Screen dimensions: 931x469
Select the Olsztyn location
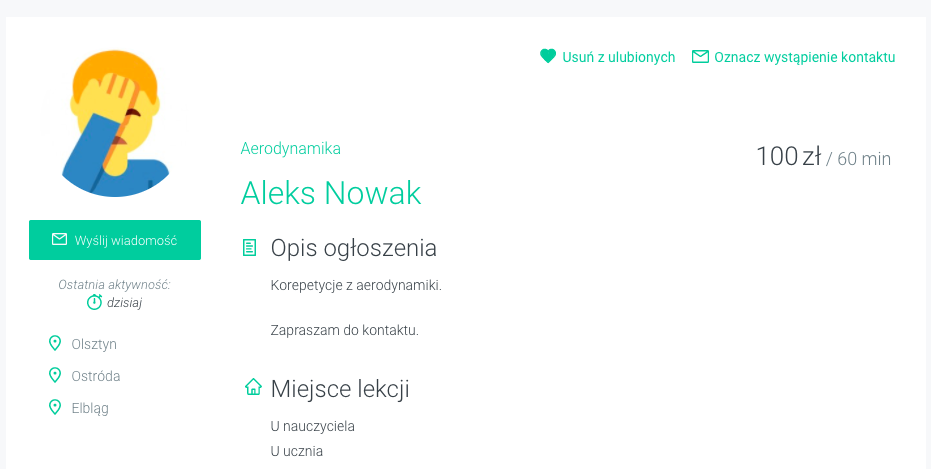(94, 344)
